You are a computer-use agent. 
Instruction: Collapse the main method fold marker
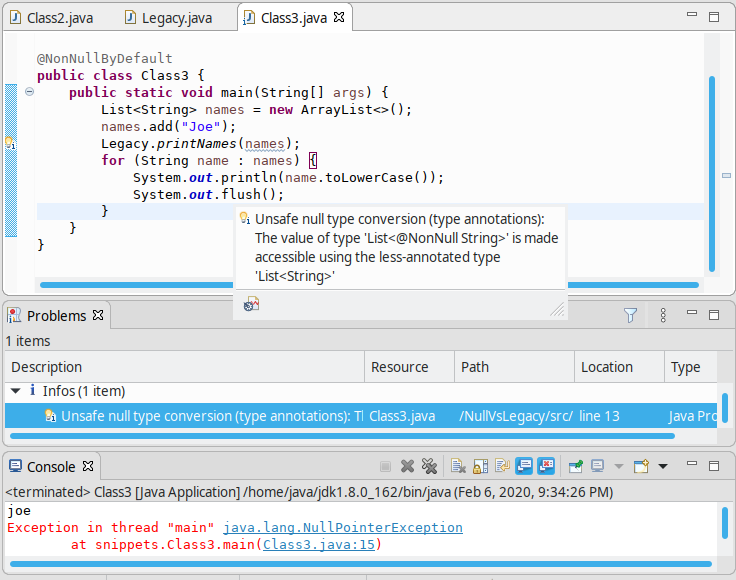pyautogui.click(x=29, y=92)
